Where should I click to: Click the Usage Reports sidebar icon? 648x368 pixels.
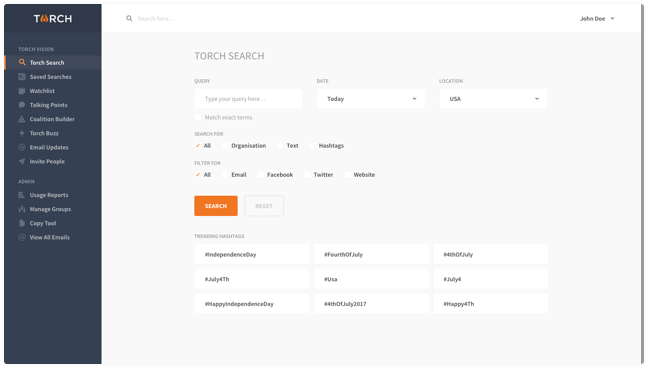(x=22, y=195)
